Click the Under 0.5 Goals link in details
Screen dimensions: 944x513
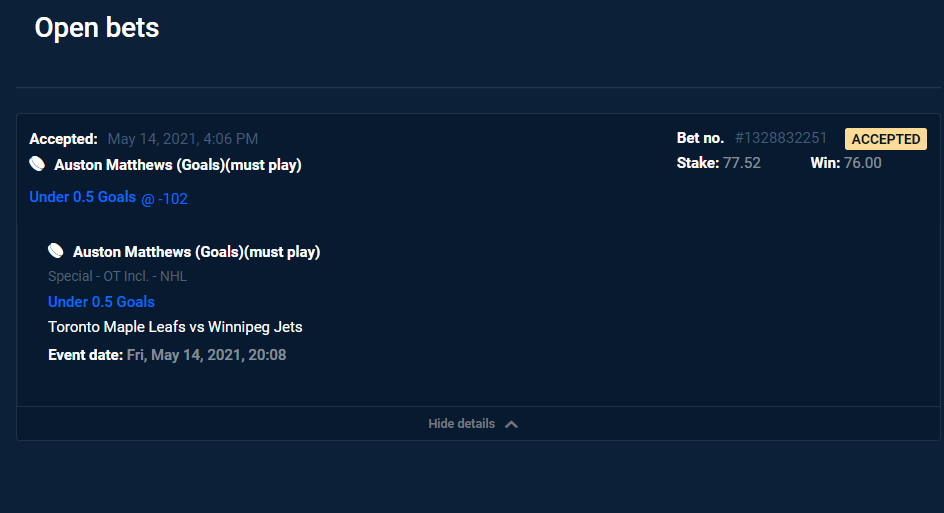pos(101,302)
